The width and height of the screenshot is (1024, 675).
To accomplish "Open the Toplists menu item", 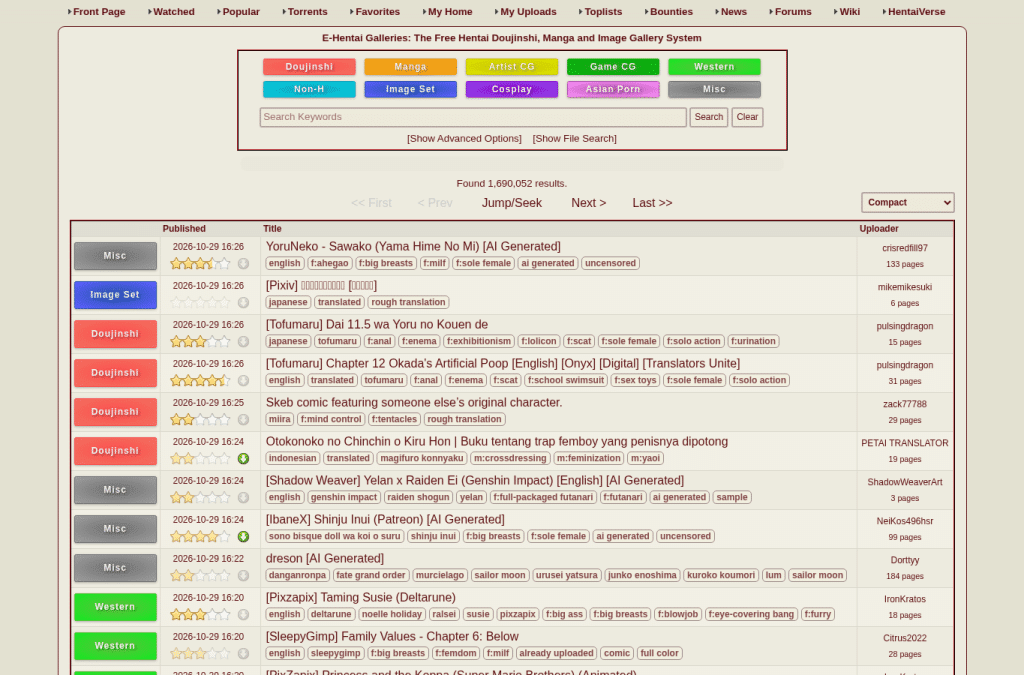I will click(x=601, y=12).
